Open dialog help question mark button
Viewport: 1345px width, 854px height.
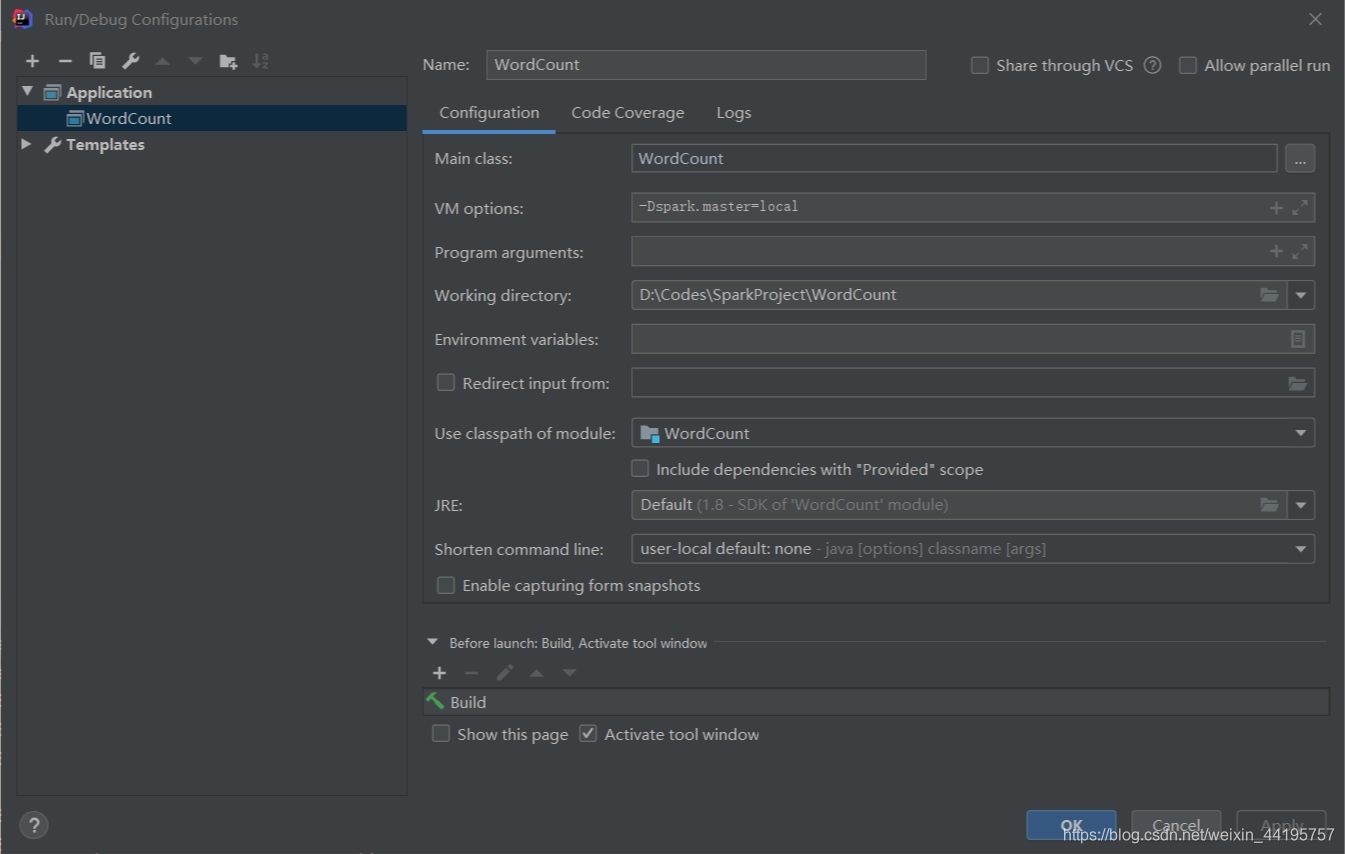click(x=34, y=825)
